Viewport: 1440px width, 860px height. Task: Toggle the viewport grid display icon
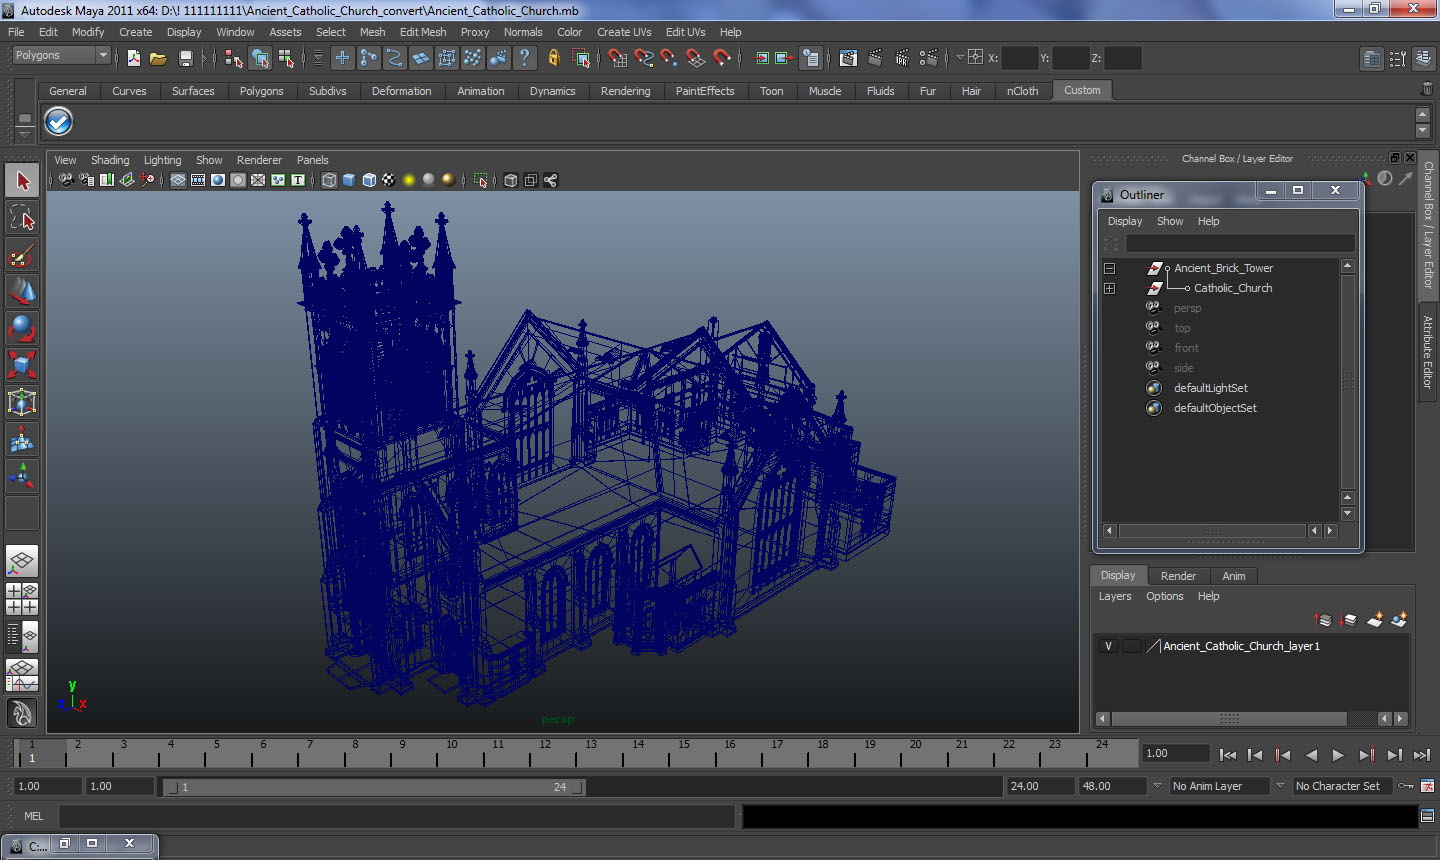point(178,180)
